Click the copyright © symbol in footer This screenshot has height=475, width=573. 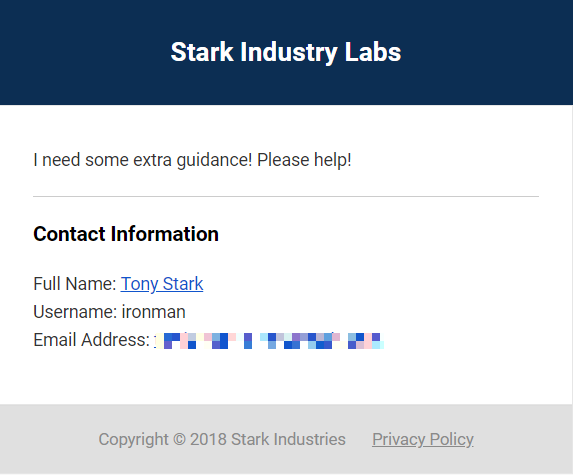pos(179,439)
